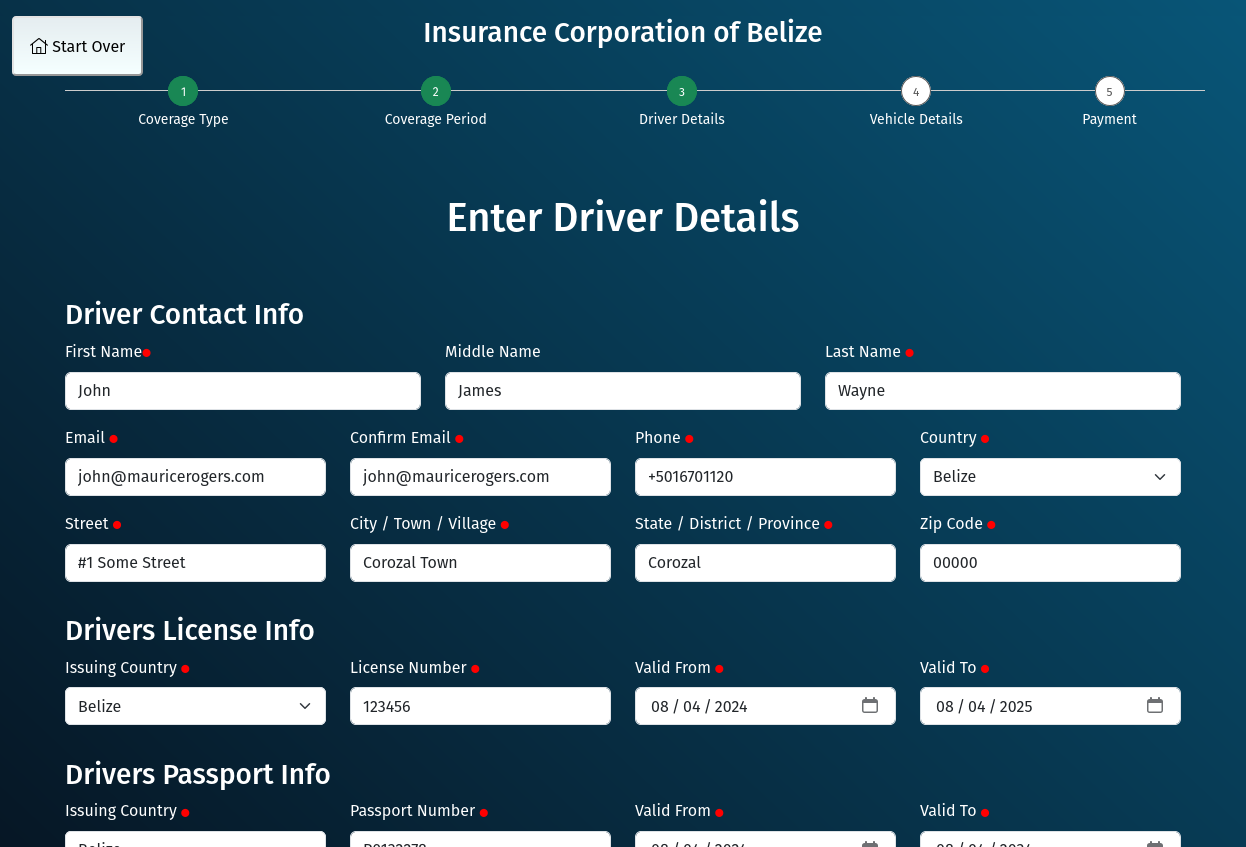Open the license Issuing Country dropdown
The image size is (1246, 847).
click(195, 706)
